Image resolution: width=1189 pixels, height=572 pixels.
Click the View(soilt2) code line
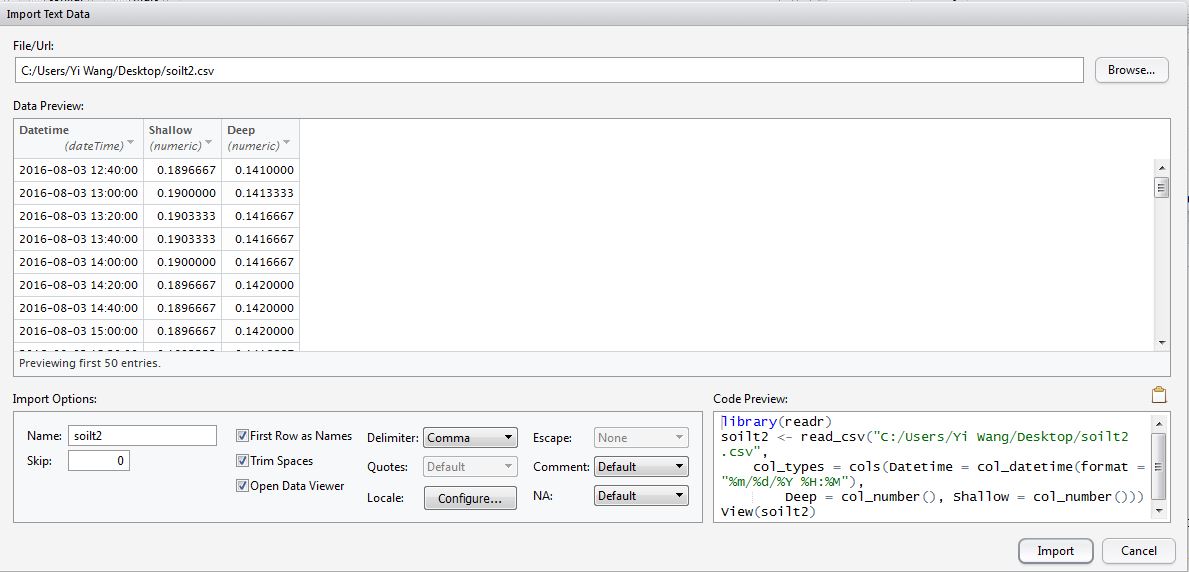click(x=768, y=512)
